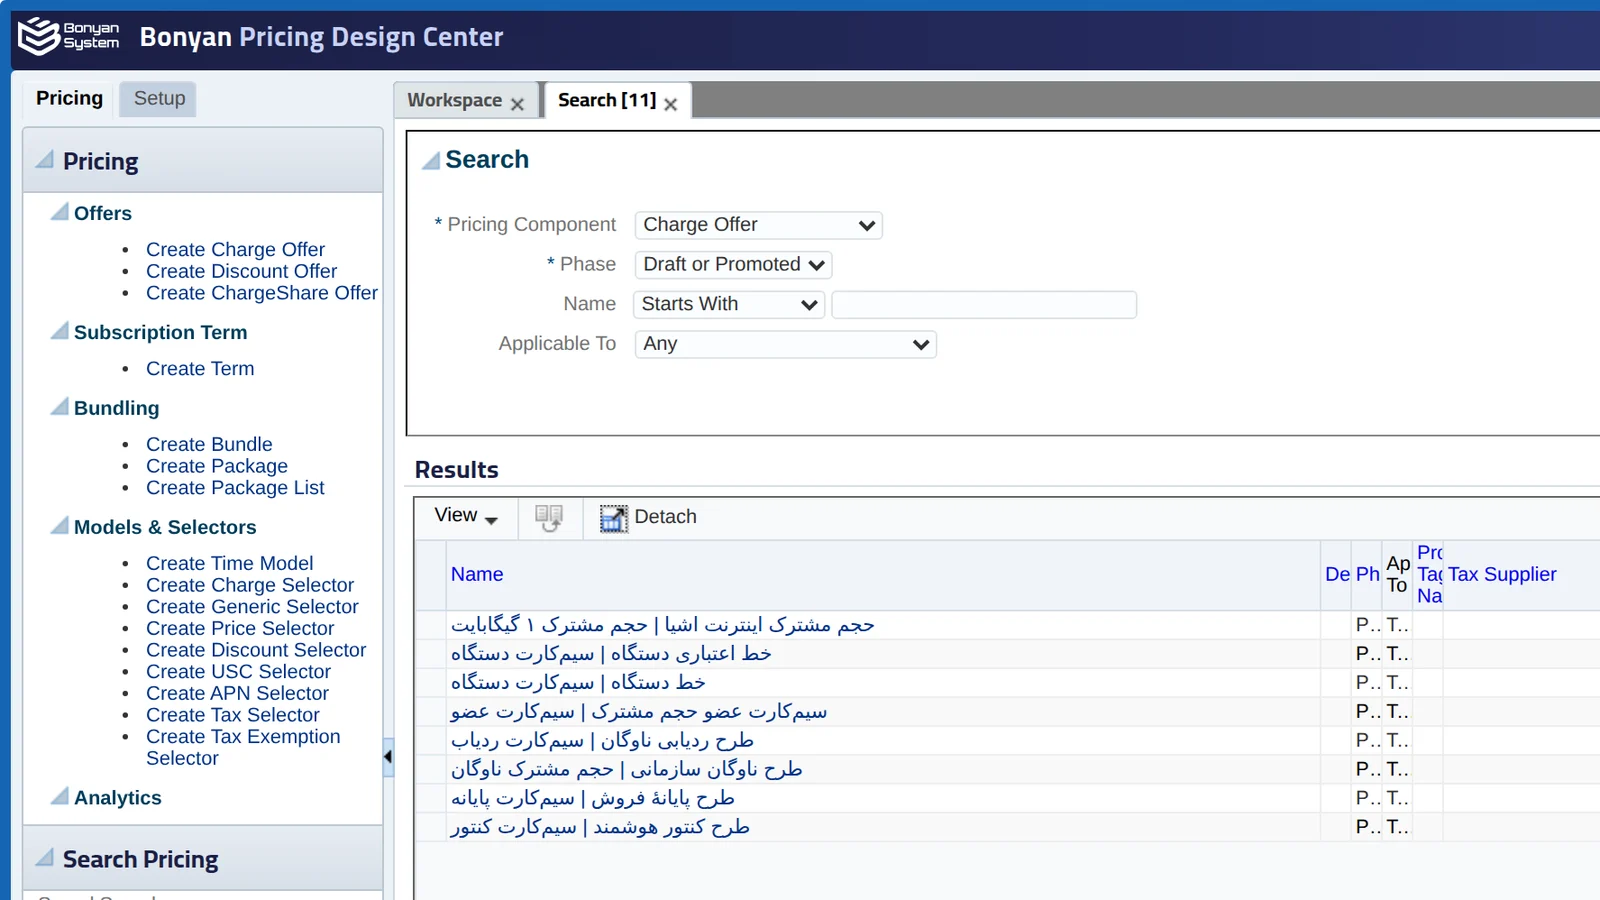This screenshot has width=1600, height=900.
Task: Click the Bonyan System logo
Action: coord(69,37)
